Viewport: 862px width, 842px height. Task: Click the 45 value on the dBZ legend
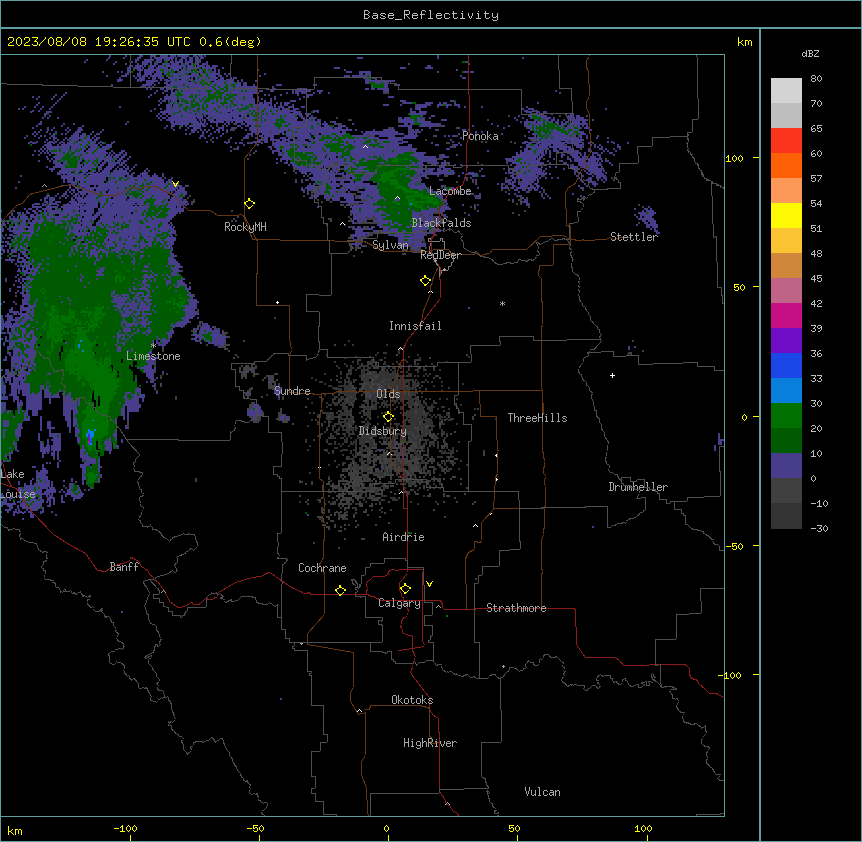click(816, 279)
